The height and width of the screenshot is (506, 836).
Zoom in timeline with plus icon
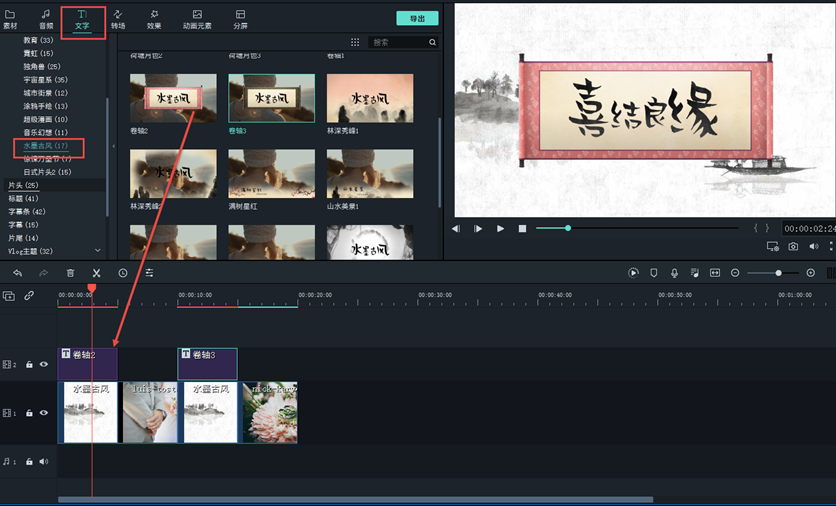click(810, 273)
